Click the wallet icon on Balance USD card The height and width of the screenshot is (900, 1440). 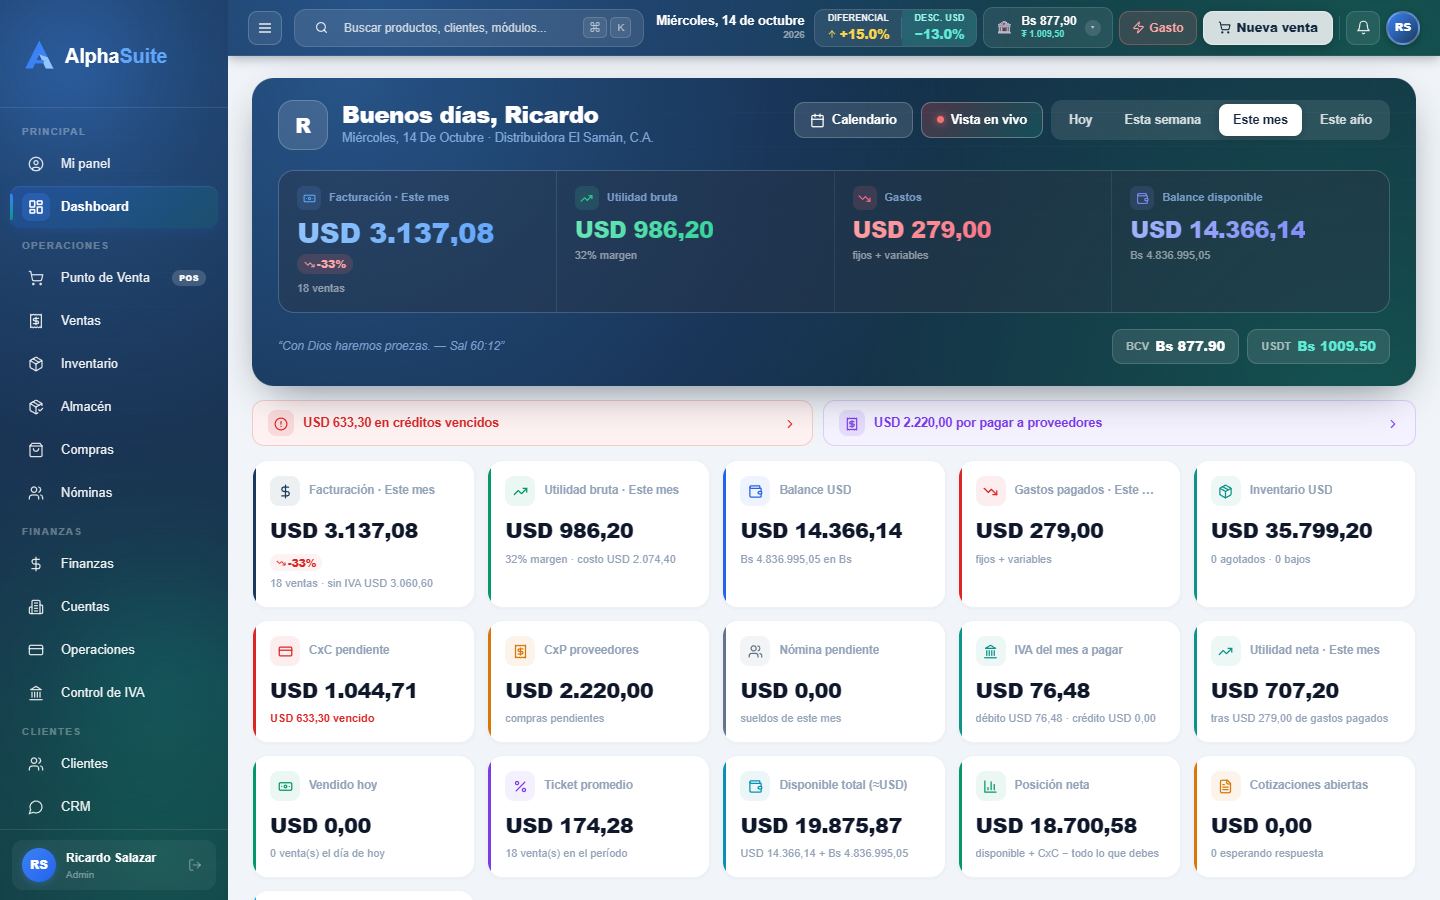coord(756,491)
